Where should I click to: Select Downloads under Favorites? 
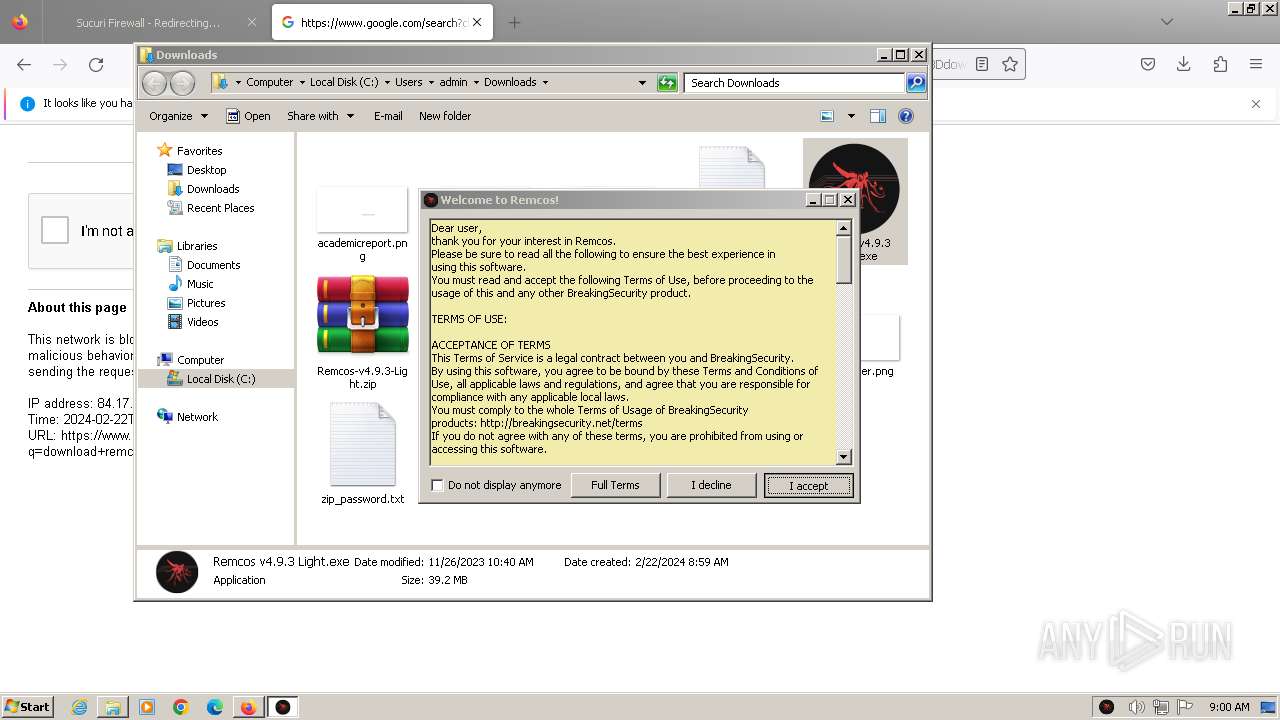[213, 189]
